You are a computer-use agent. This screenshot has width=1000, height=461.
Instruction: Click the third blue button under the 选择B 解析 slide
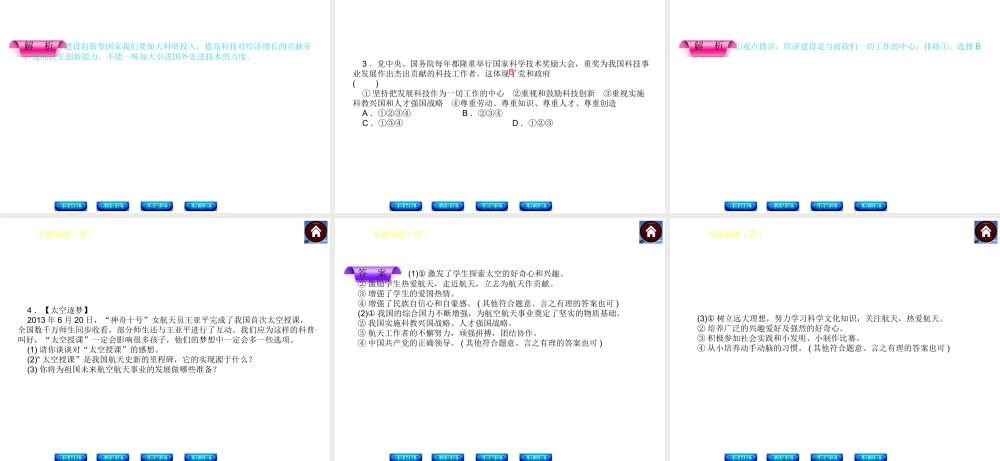tap(827, 206)
